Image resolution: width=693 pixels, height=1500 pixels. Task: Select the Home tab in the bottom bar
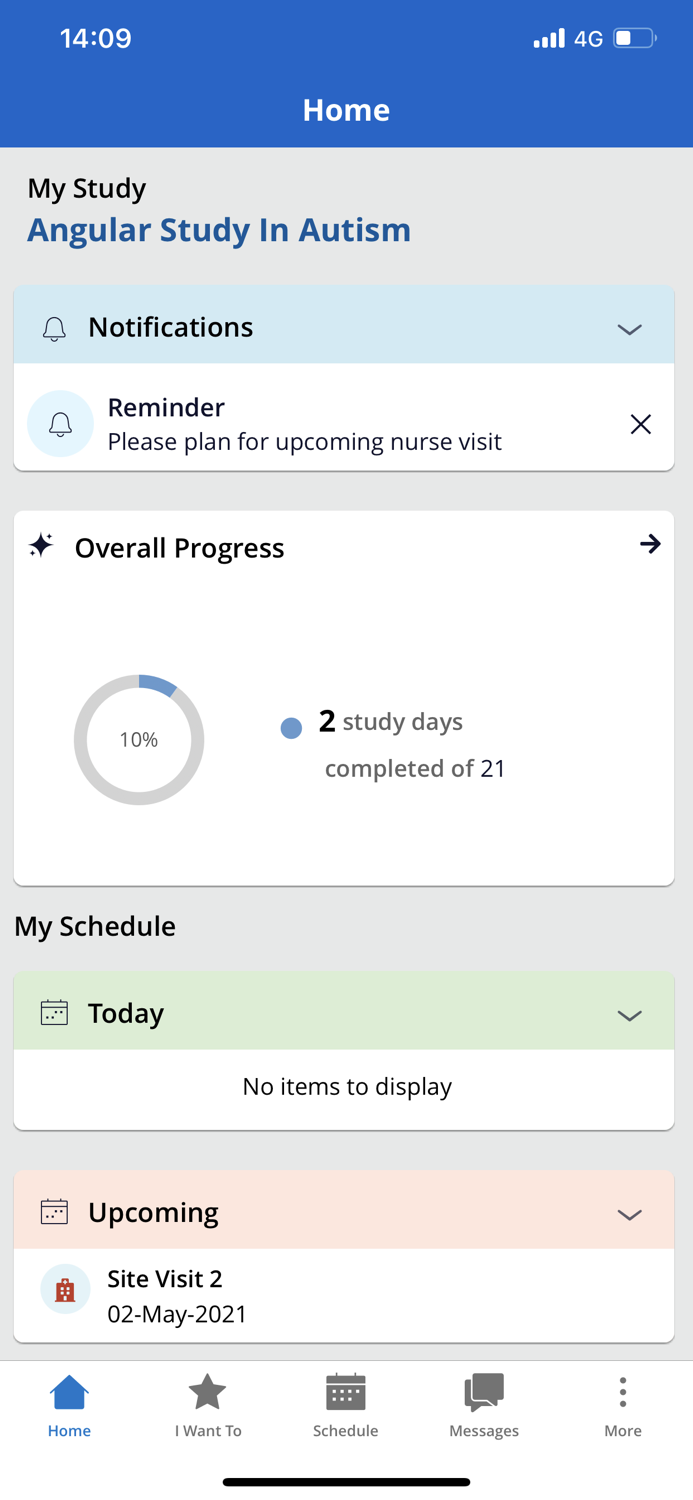click(69, 1405)
